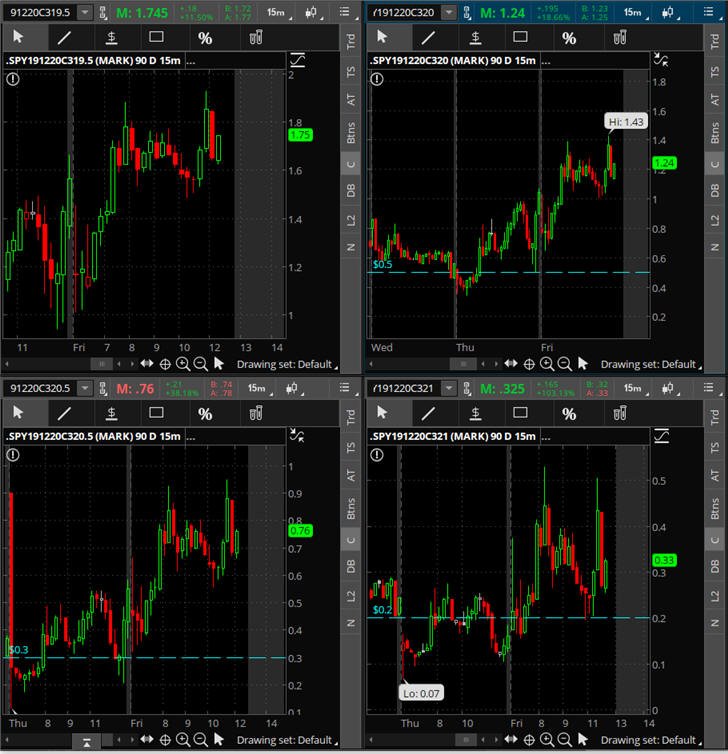Open the L2 side tab on the C320 chart
Image resolution: width=728 pixels, height=754 pixels.
click(x=715, y=220)
